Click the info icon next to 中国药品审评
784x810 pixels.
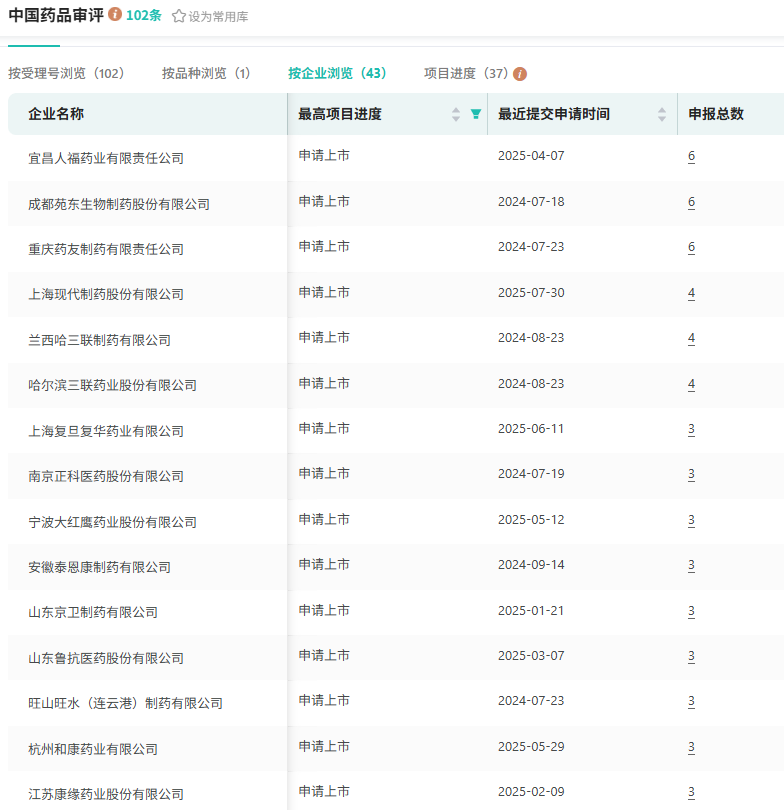tap(115, 14)
